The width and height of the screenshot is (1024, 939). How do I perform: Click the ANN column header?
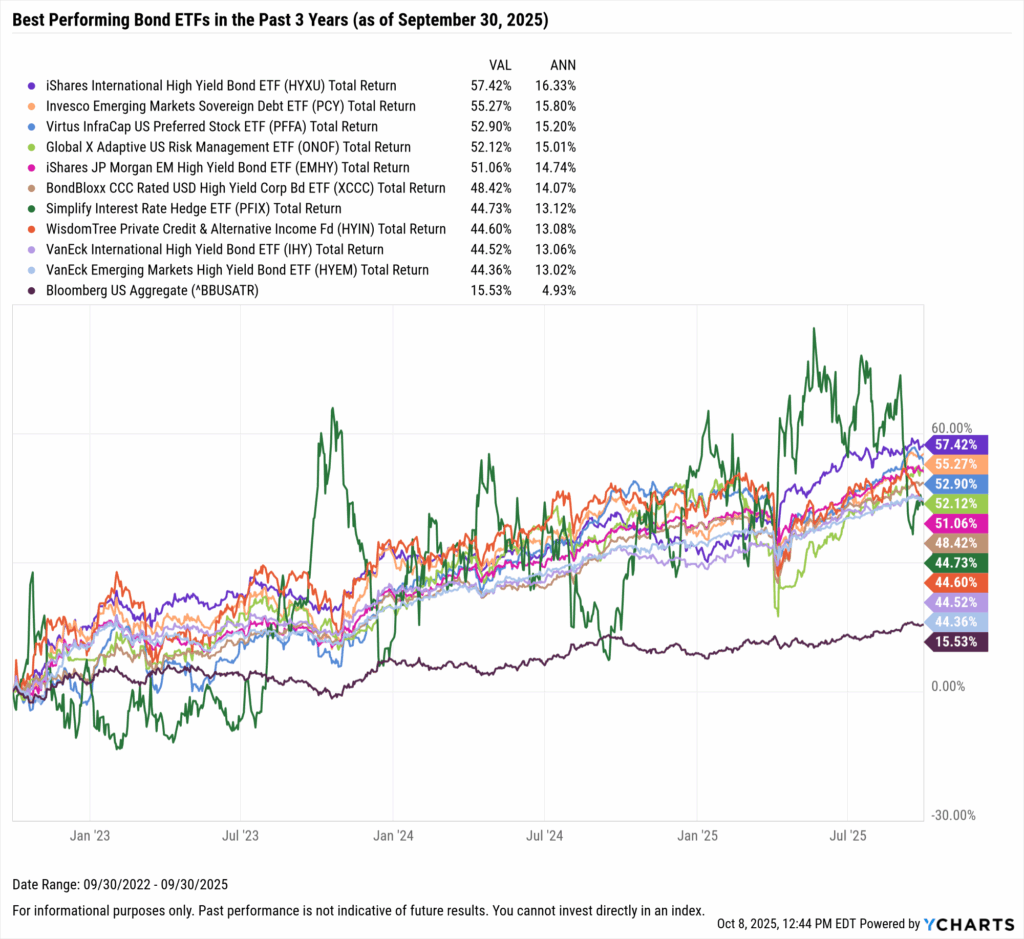tap(562, 62)
